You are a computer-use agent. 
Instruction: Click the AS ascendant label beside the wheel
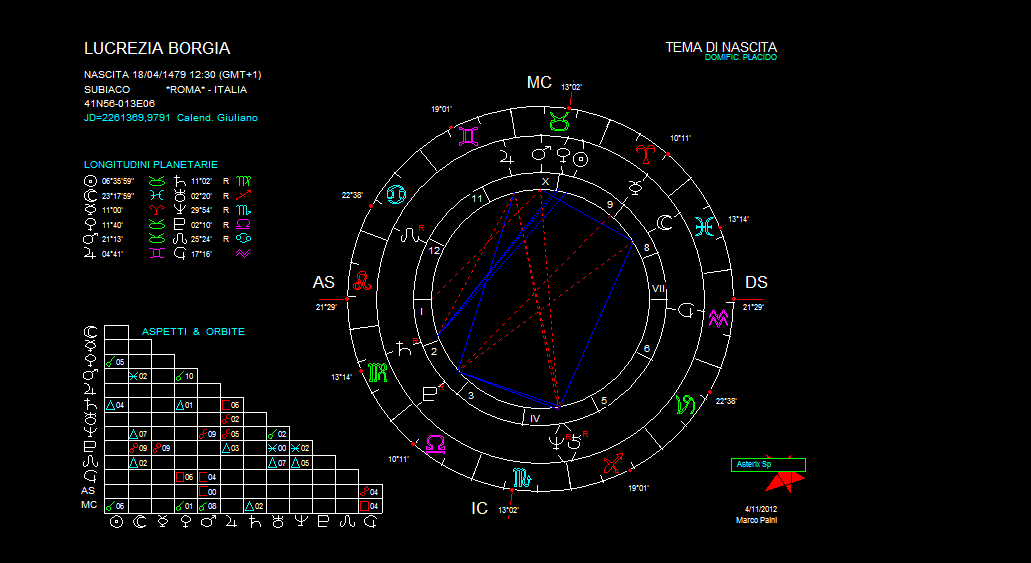coord(324,282)
